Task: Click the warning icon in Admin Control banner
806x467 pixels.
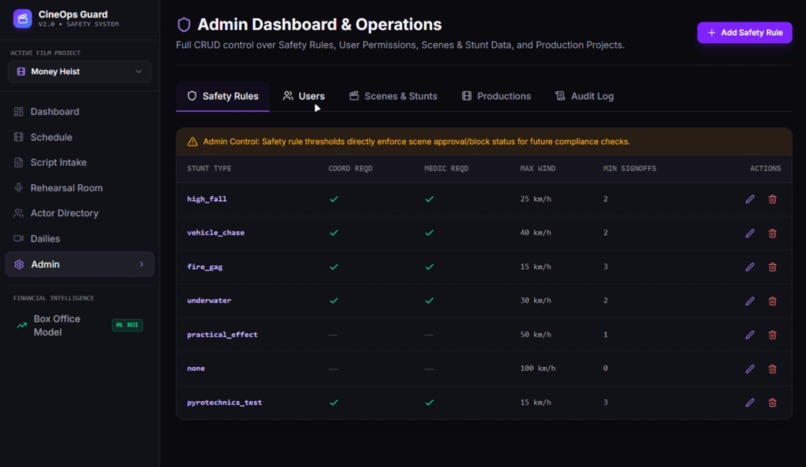Action: click(x=192, y=142)
